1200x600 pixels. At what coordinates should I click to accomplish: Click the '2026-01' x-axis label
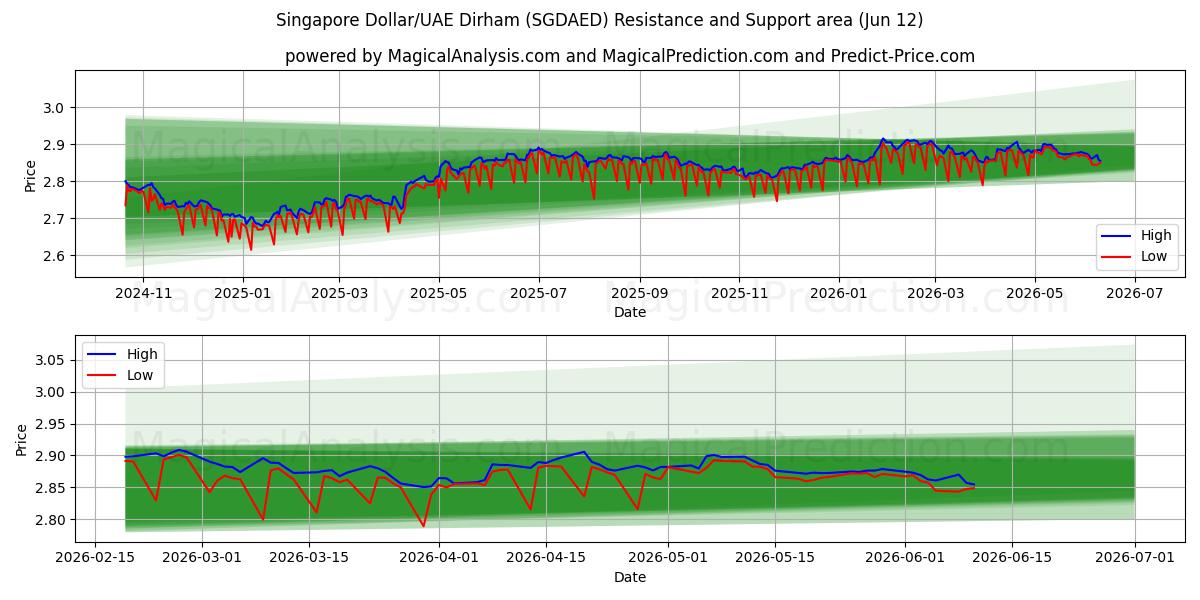(839, 294)
